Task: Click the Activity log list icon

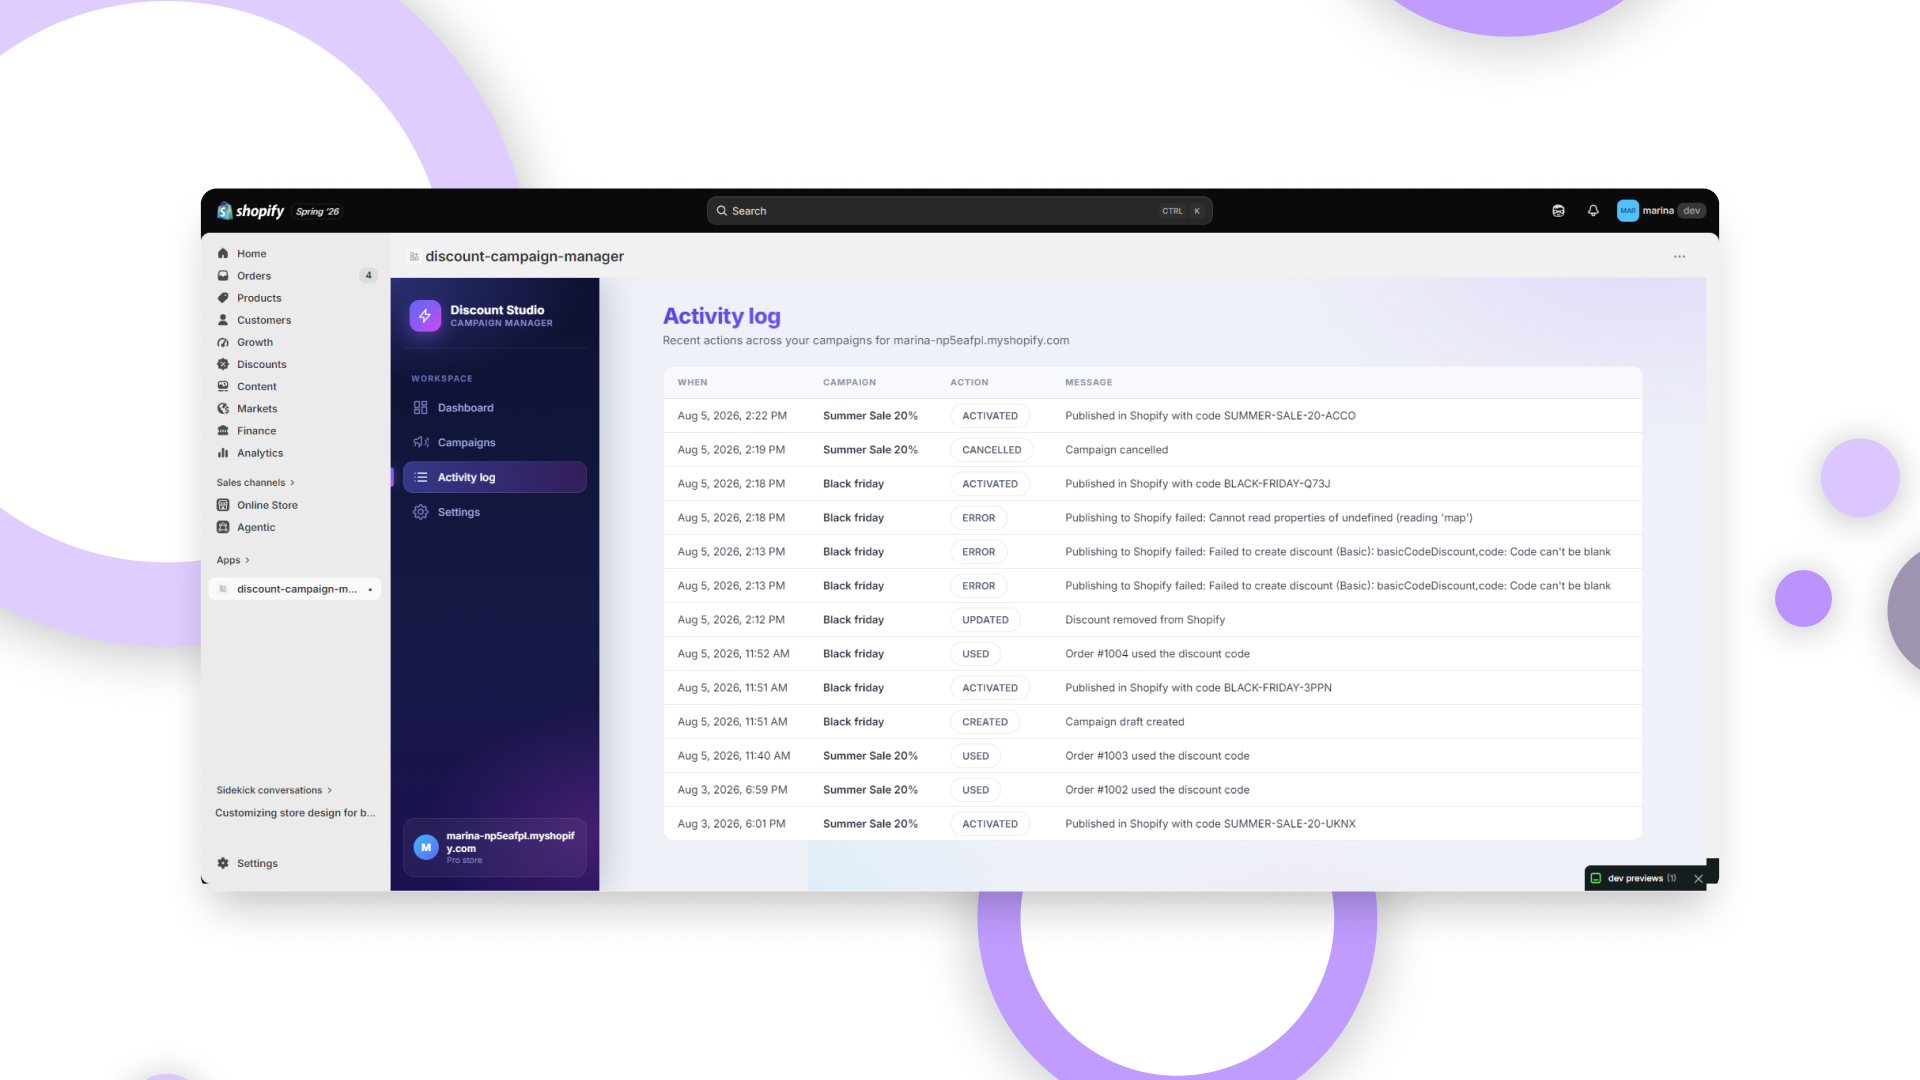Action: 421,477
